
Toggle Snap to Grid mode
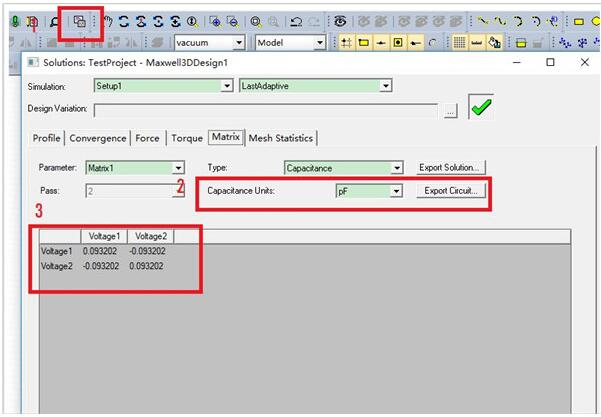click(x=346, y=43)
